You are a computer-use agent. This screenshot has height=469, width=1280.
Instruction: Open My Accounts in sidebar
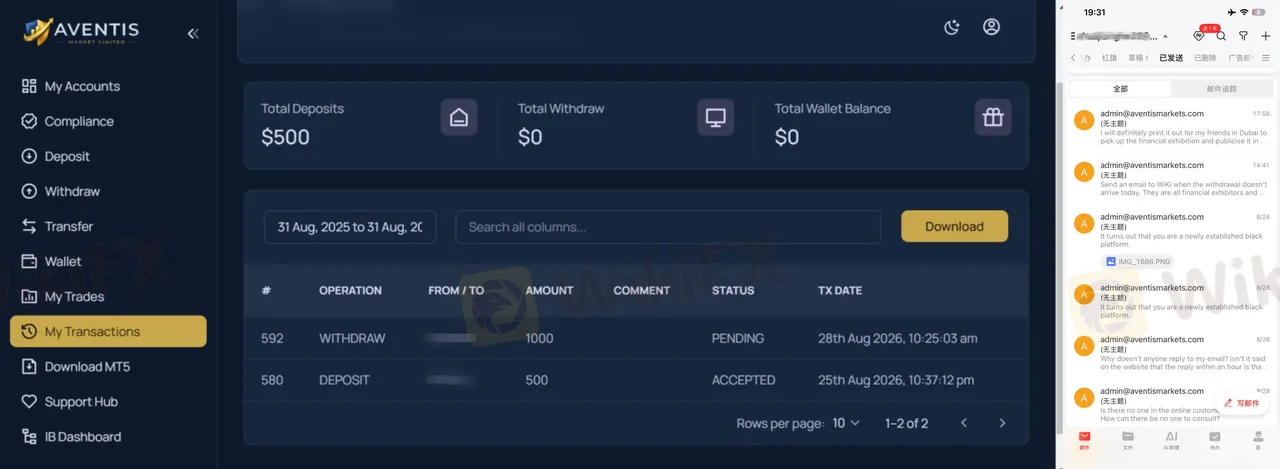click(108, 86)
